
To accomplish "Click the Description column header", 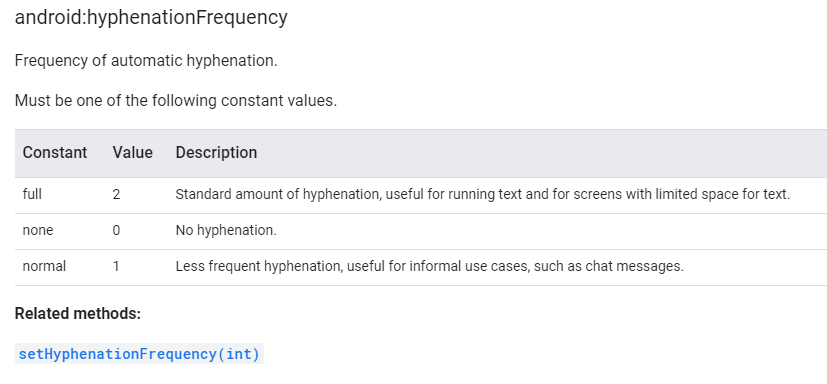I will click(216, 152).
